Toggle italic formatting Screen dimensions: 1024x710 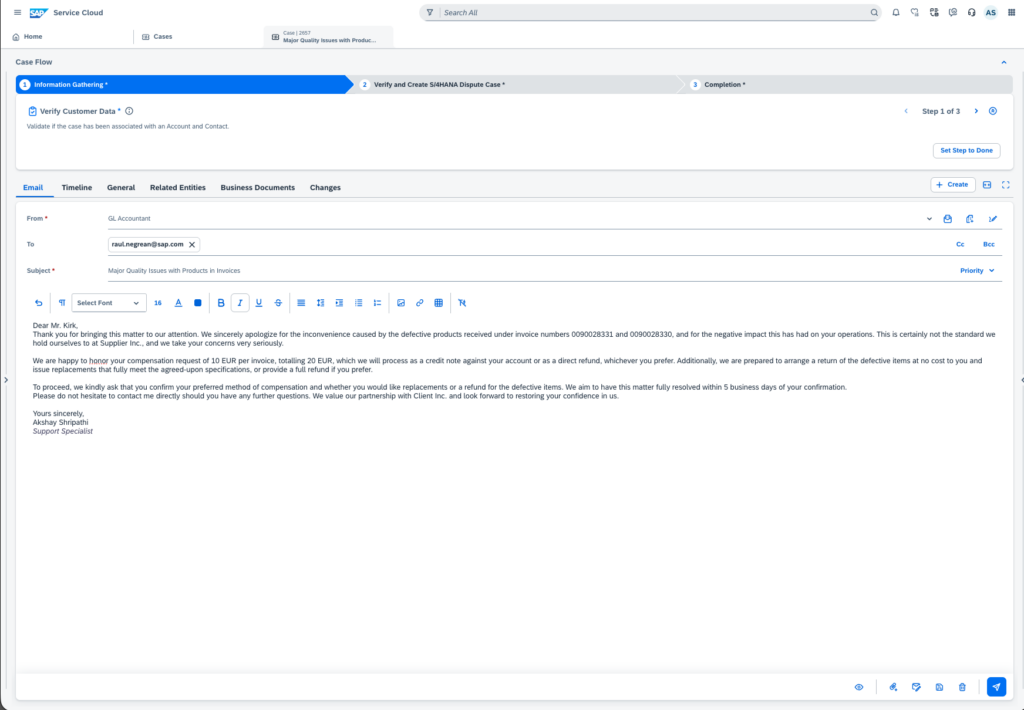(240, 302)
